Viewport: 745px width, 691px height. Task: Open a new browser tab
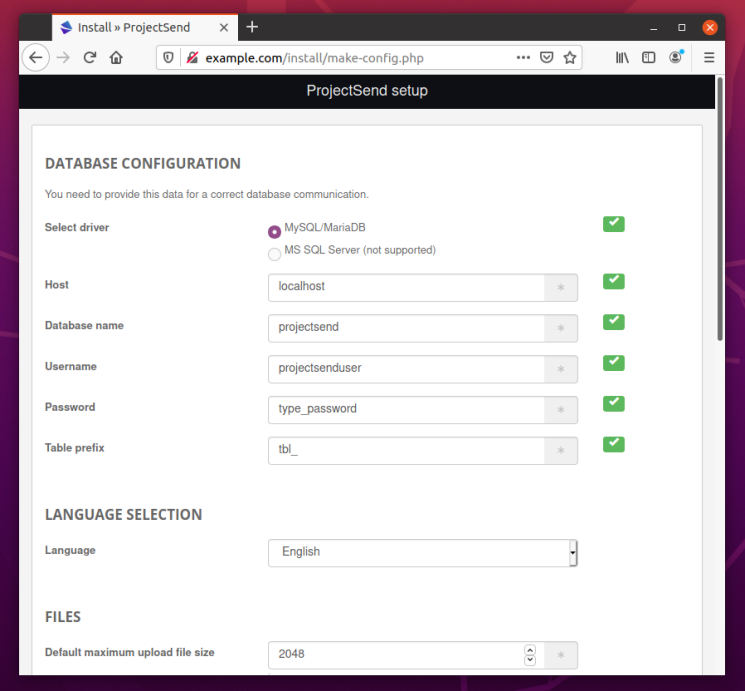click(252, 27)
